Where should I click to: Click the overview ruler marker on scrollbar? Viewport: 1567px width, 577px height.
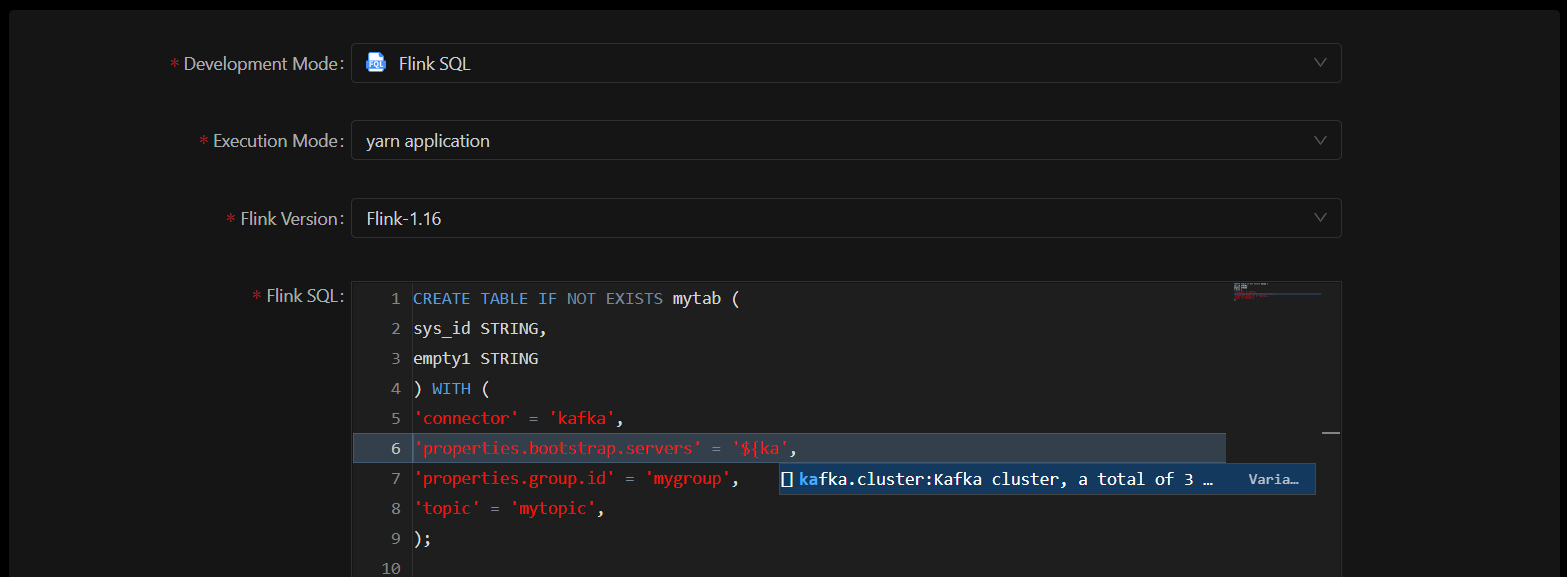(1330, 433)
